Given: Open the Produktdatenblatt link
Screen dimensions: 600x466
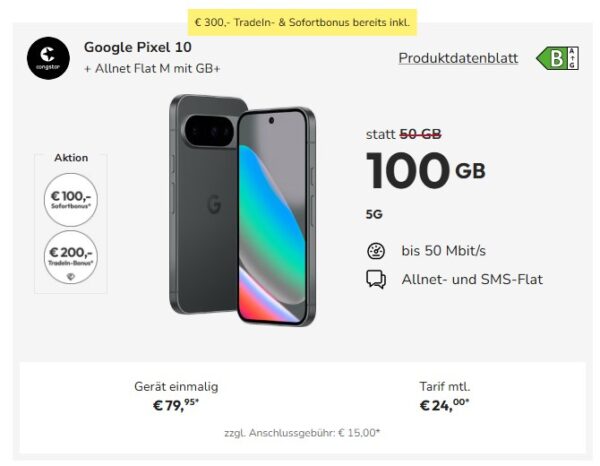Looking at the screenshot, I should click(458, 58).
